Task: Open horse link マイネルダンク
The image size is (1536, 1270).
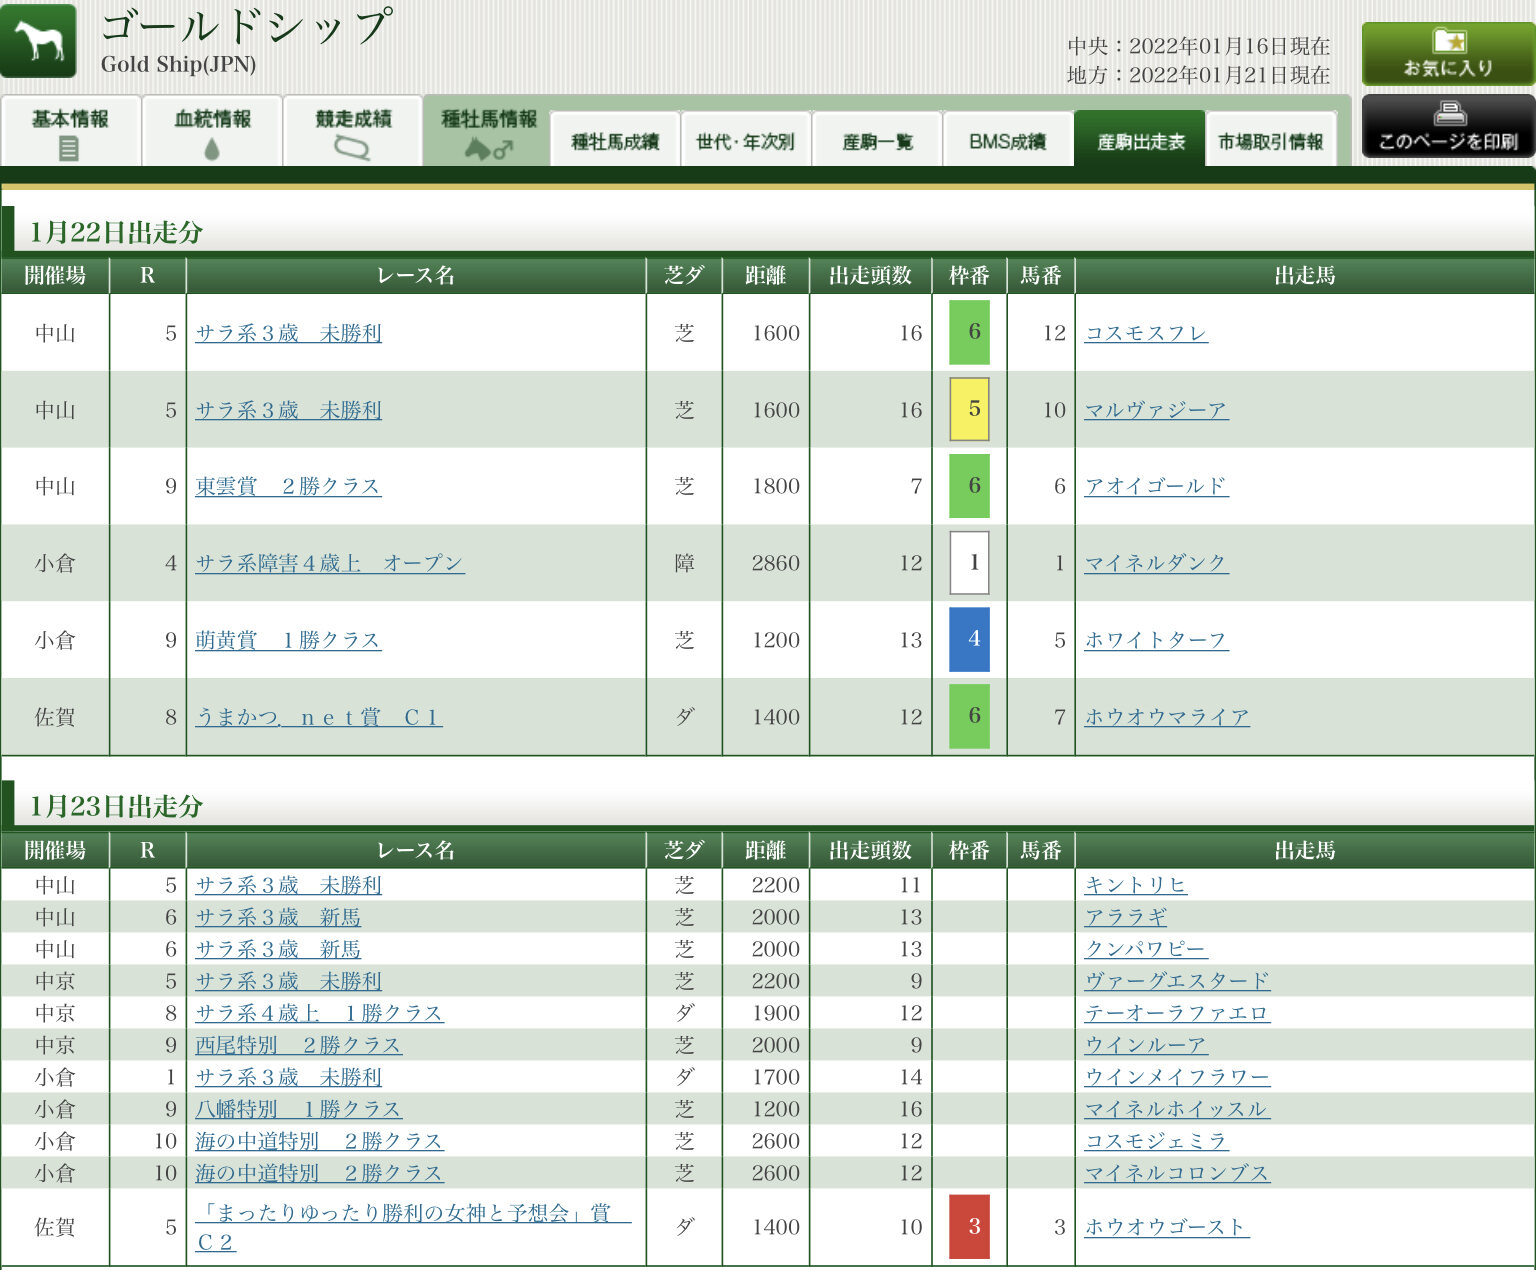Action: (x=1156, y=563)
